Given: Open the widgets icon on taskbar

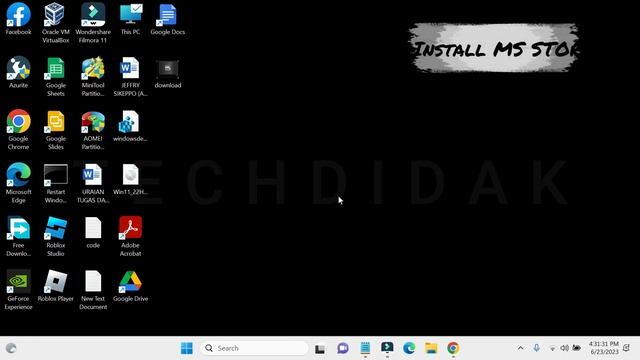Looking at the screenshot, I should tap(11, 348).
